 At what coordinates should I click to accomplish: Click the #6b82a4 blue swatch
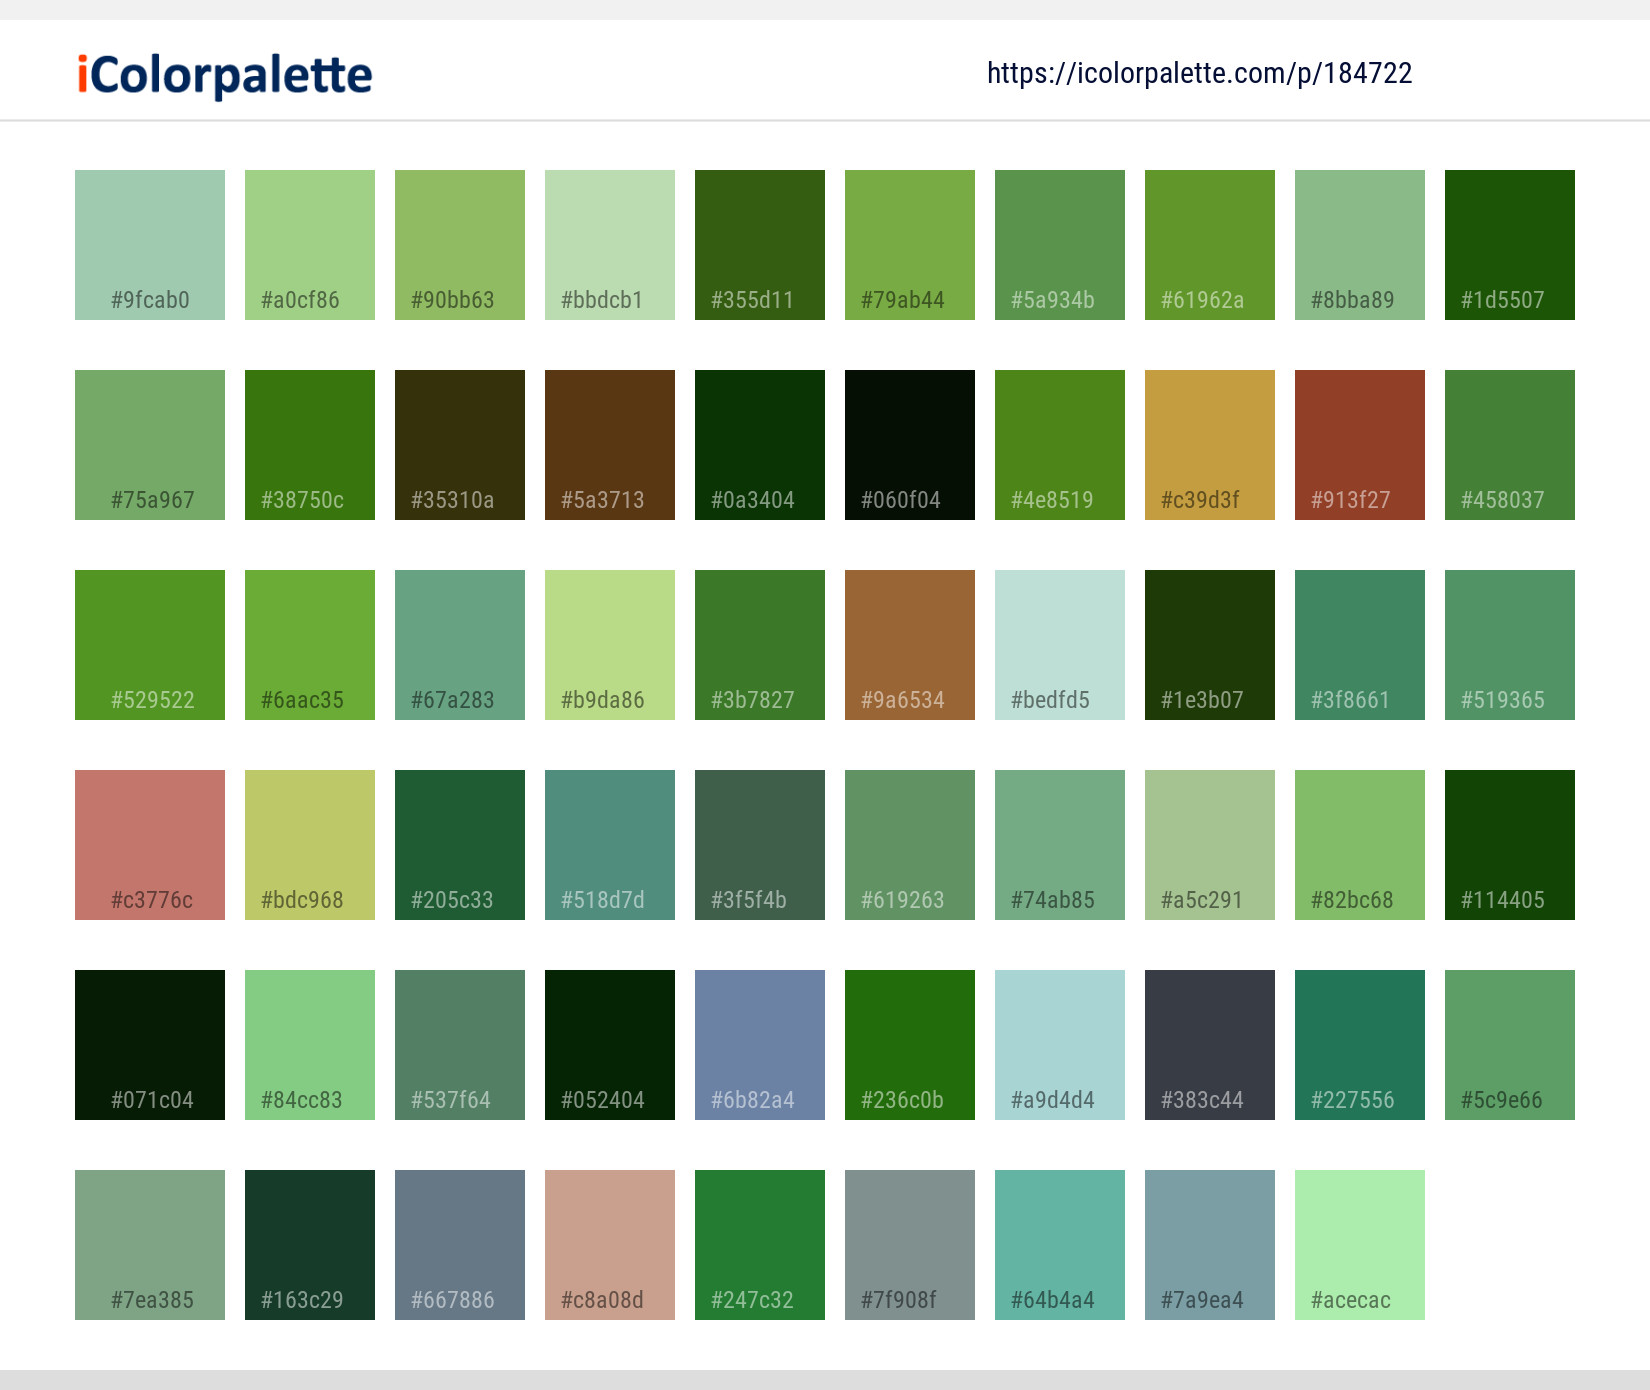[760, 1045]
